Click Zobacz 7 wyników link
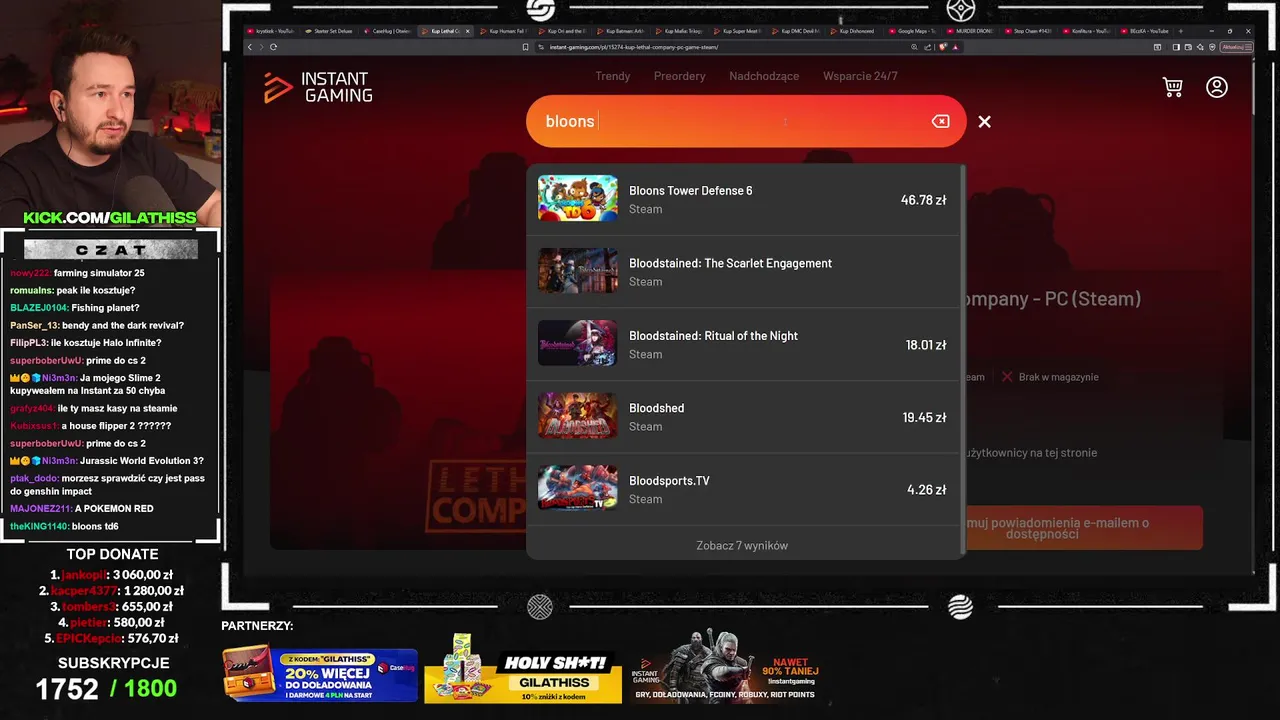Viewport: 1280px width, 720px height. 742,545
